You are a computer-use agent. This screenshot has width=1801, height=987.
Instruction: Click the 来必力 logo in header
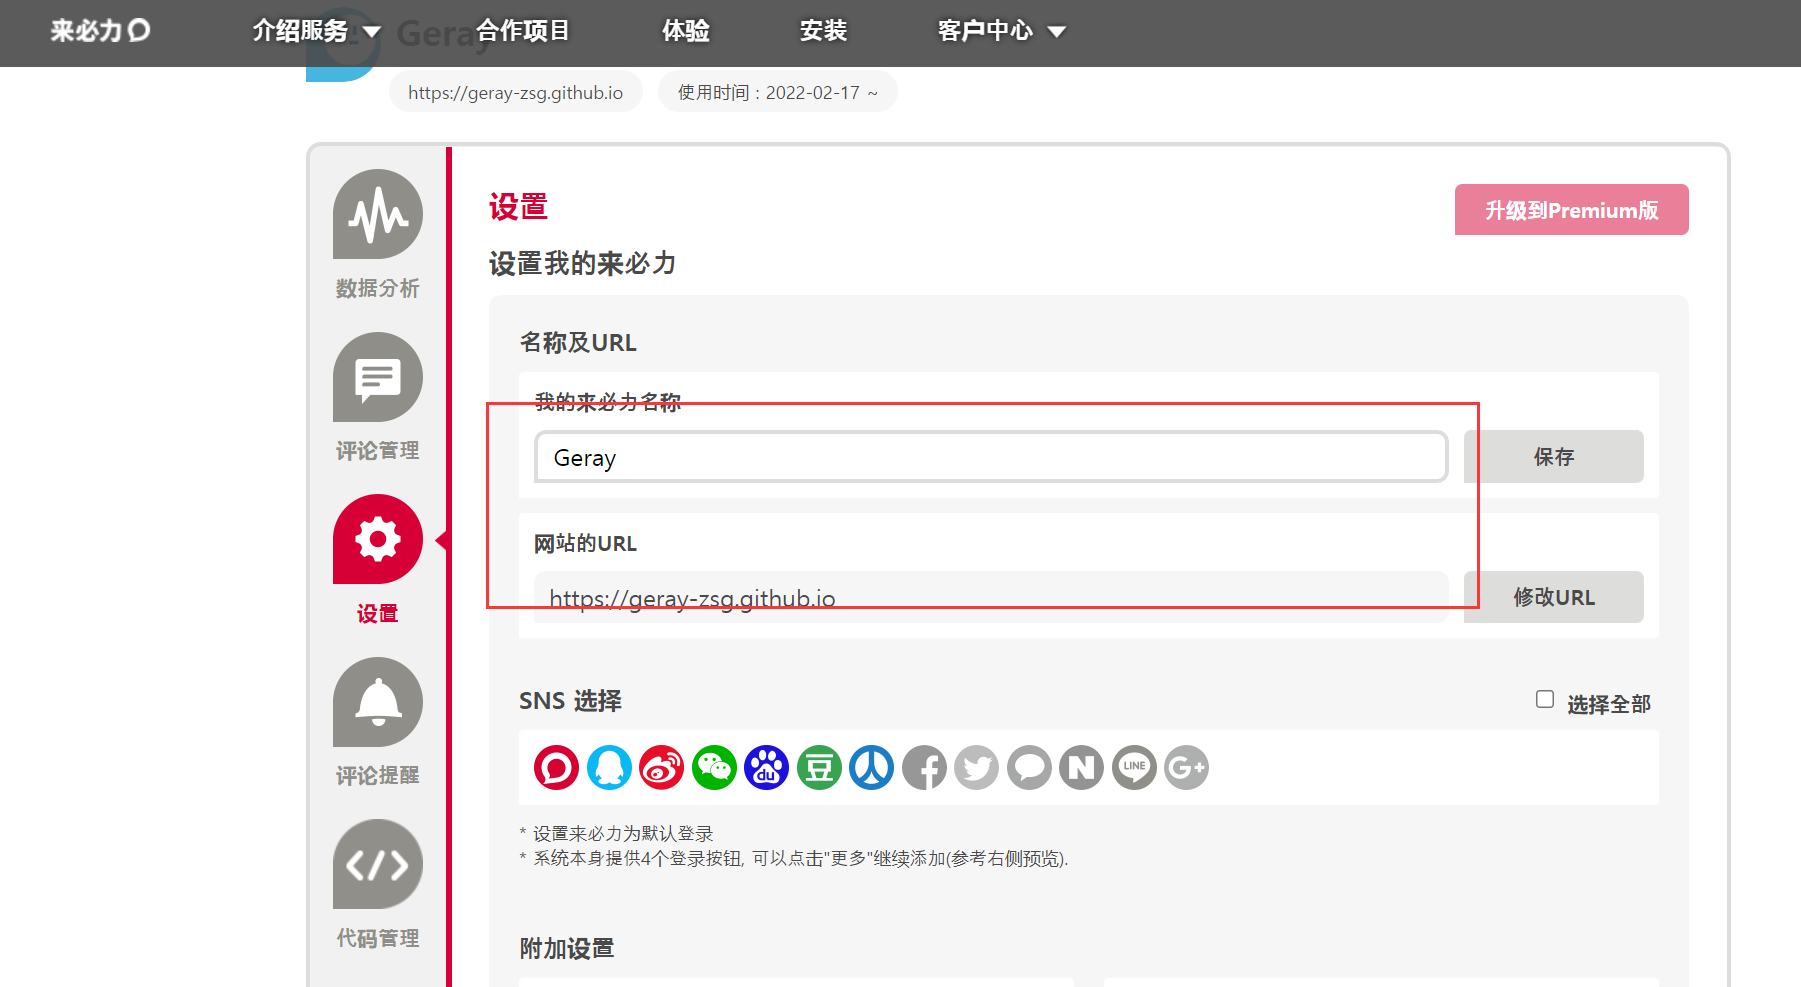pyautogui.click(x=100, y=31)
